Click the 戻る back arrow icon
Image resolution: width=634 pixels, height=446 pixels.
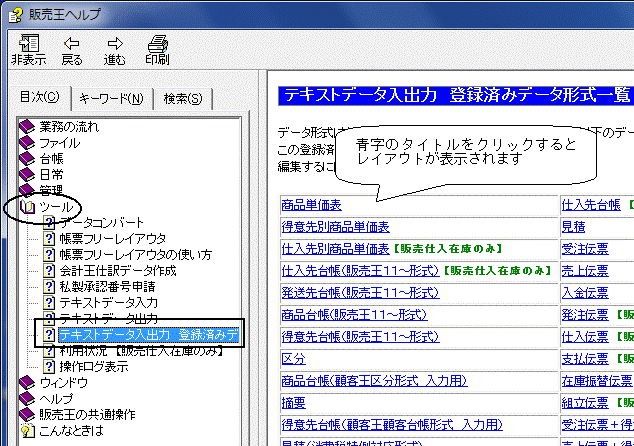[x=72, y=43]
